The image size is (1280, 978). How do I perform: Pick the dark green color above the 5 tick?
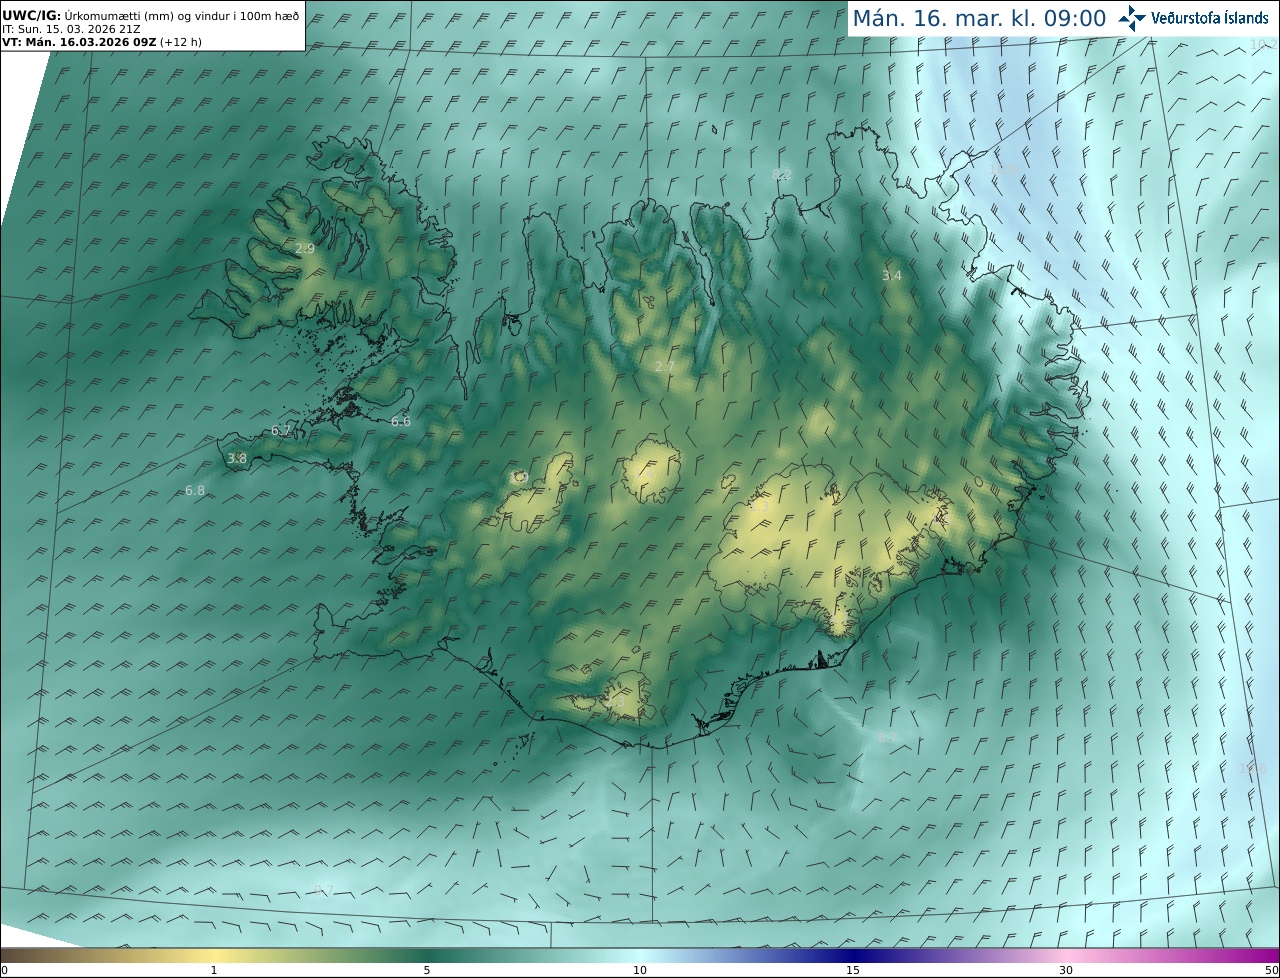pos(427,956)
